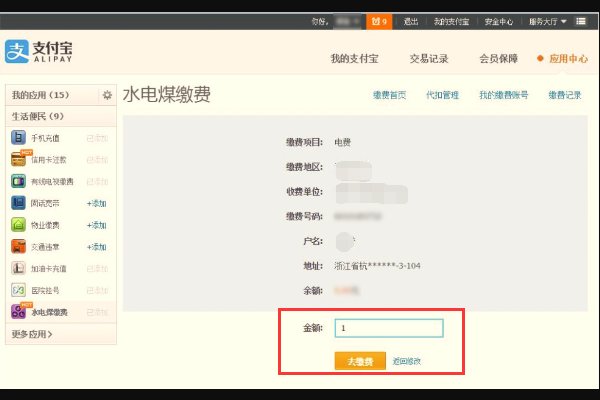Screen dimensions: 600x400
Task: Open 我的缴费账号 sub-navigation link
Action: pos(504,95)
